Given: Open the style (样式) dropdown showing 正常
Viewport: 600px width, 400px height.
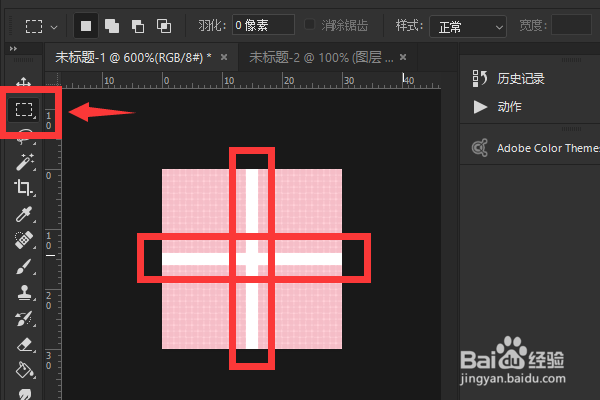Looking at the screenshot, I should [x=468, y=26].
